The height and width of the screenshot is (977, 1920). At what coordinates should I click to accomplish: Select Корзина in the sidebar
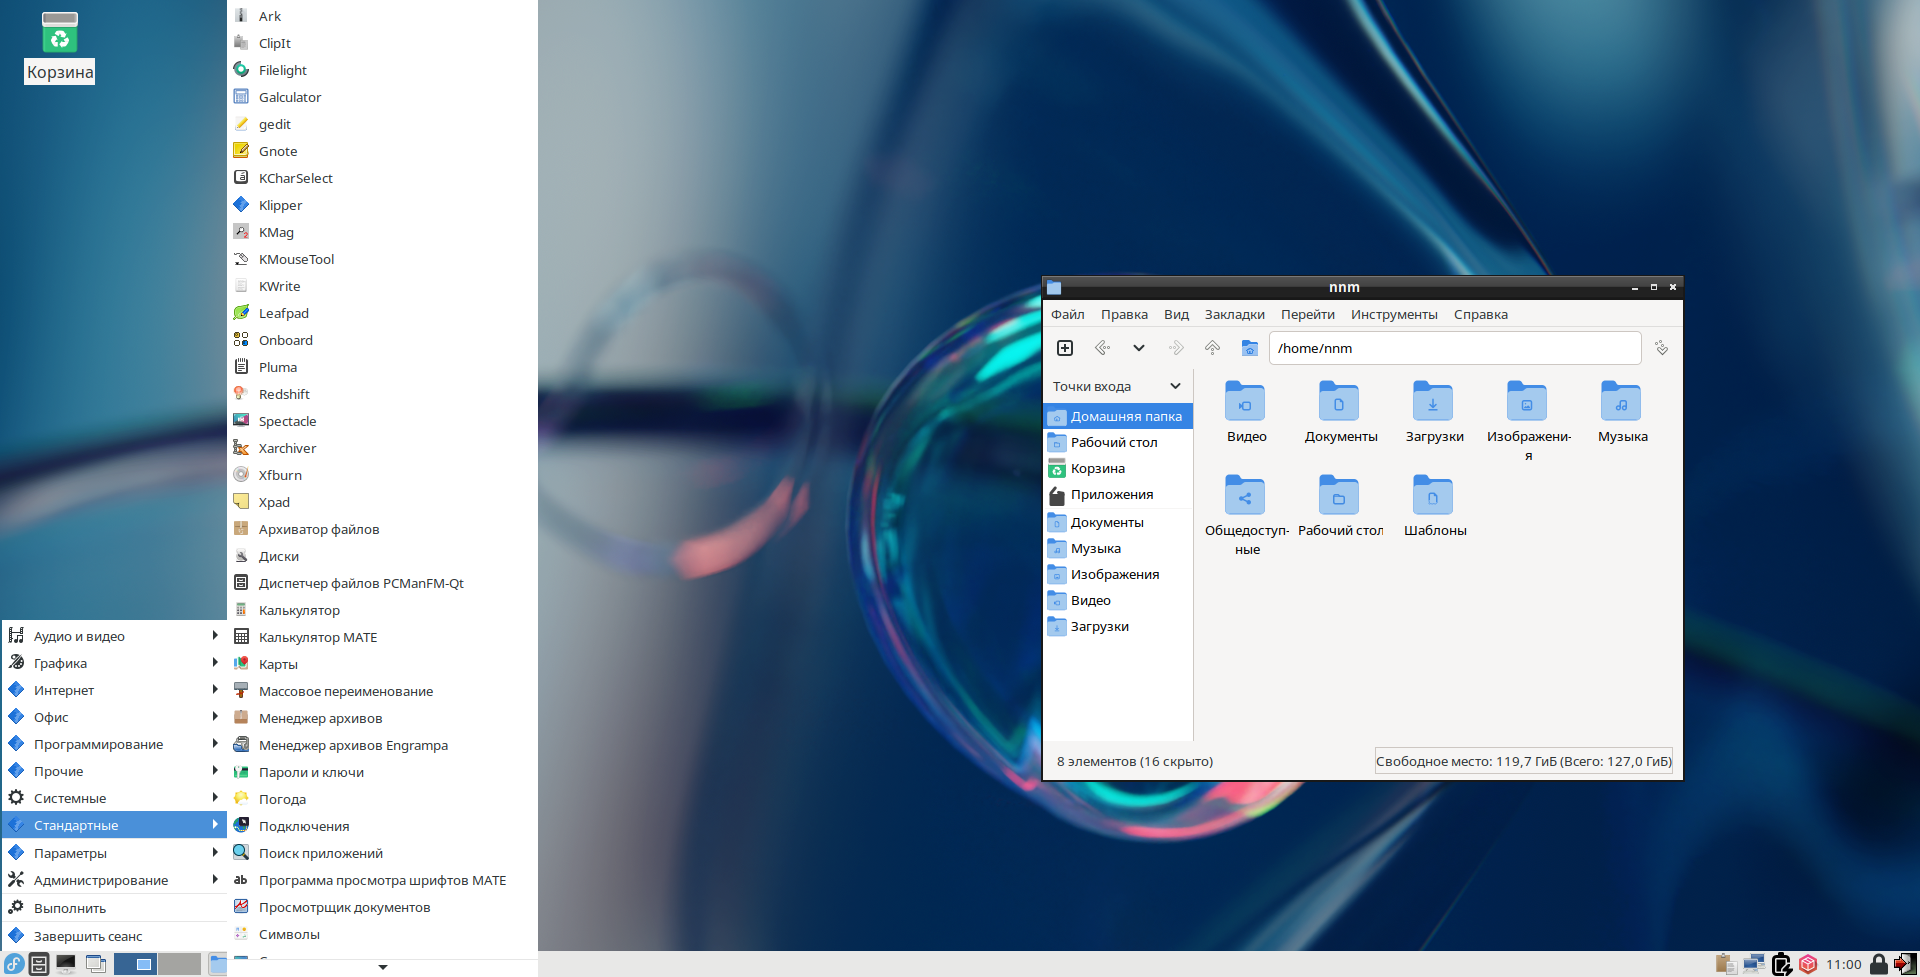click(x=1097, y=468)
